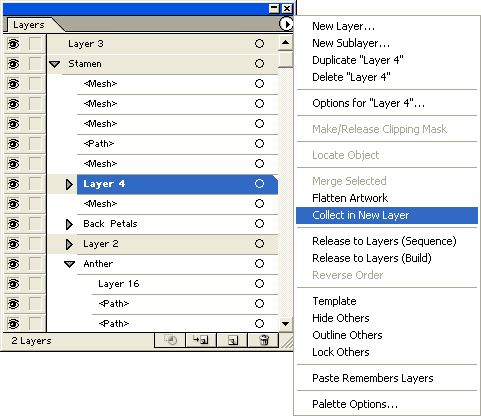Select Release to Layers (Build)

(372, 258)
